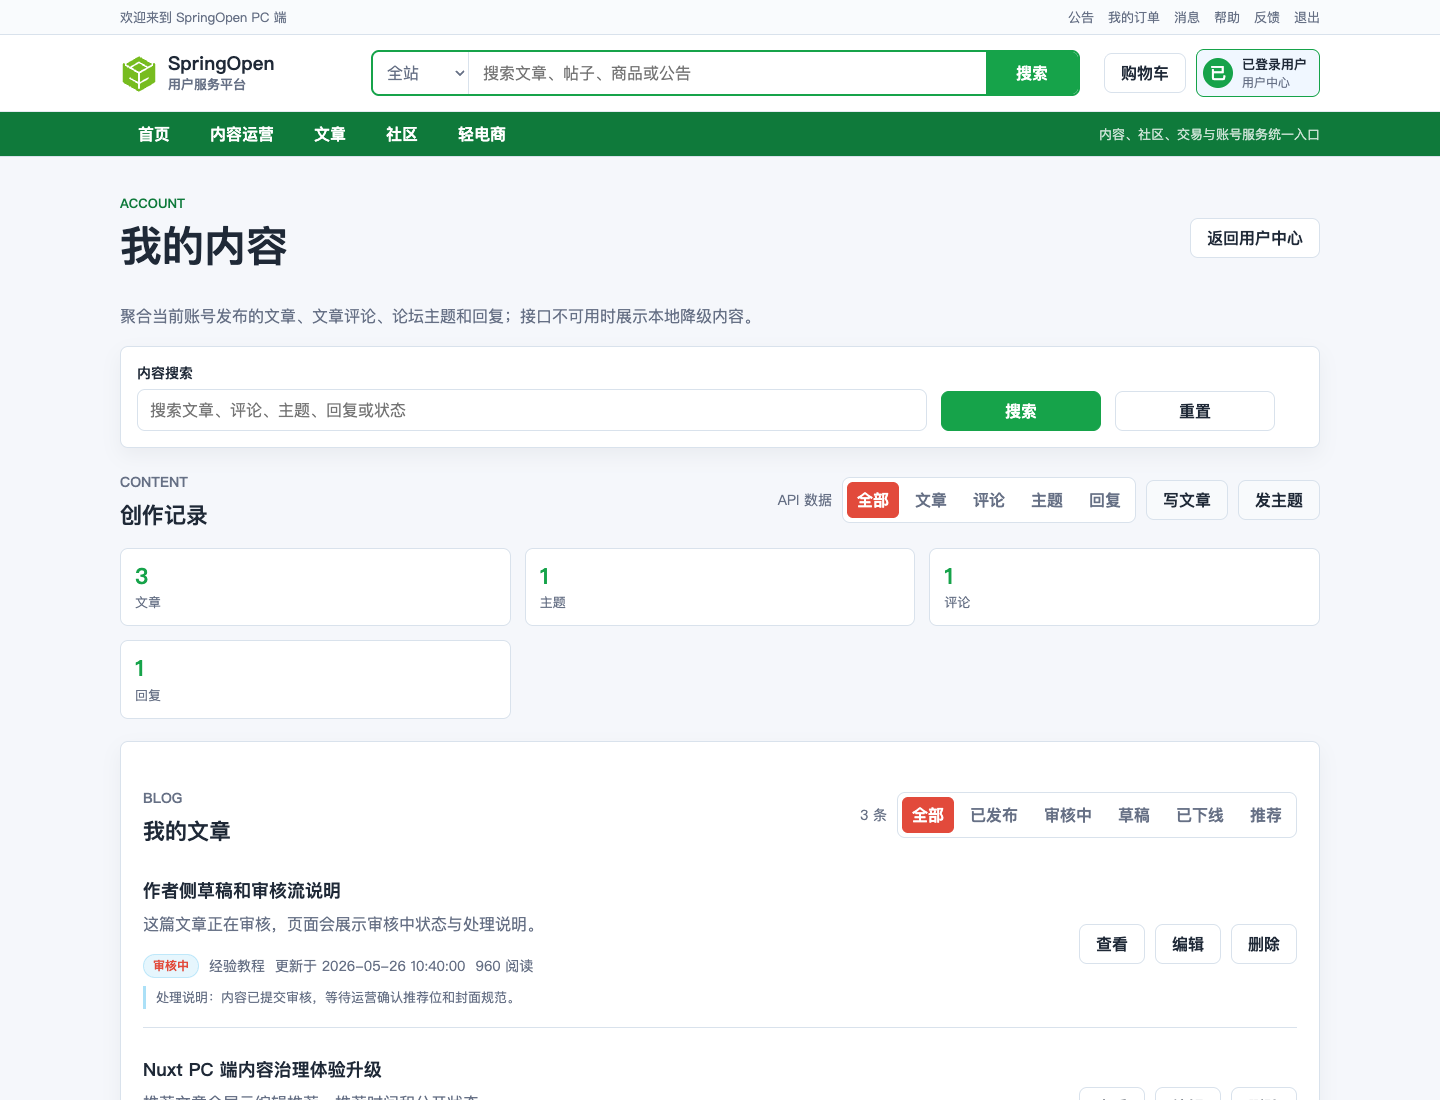Select 全部 filter in 创作记录
Screen dimensions: 1440x1100
873,500
